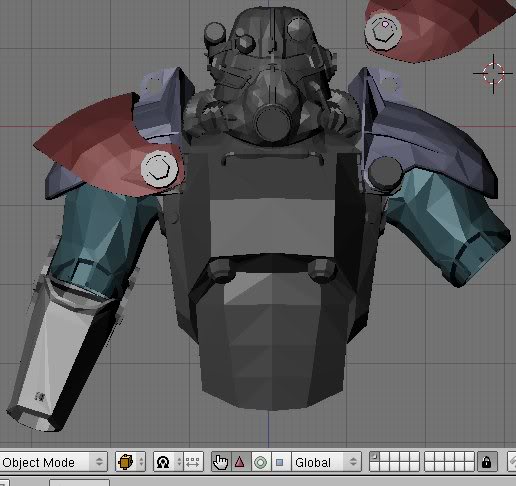516x486 pixels.
Task: Toggle layer 11 button below layer 1
Action: [x=375, y=467]
